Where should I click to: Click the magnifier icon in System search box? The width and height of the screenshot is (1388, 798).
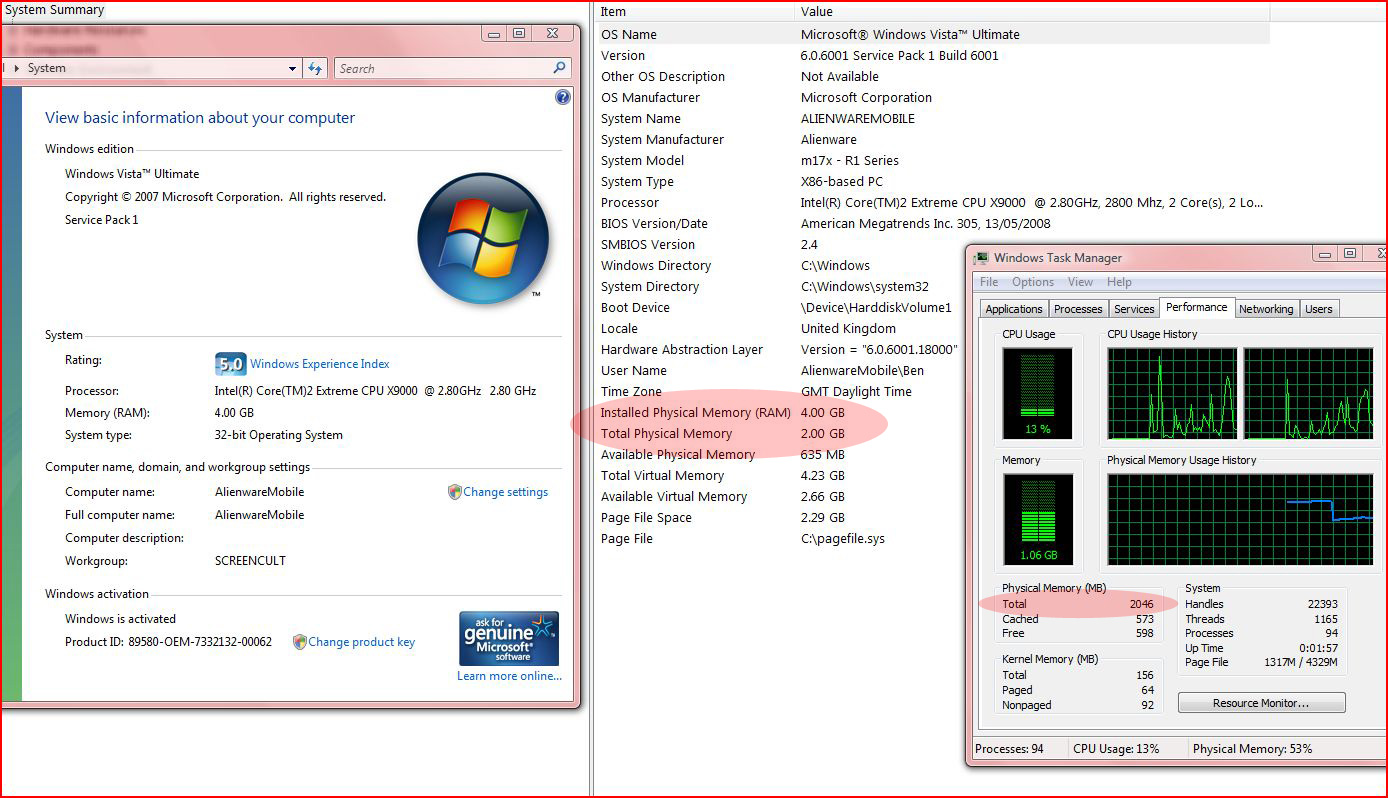point(560,68)
